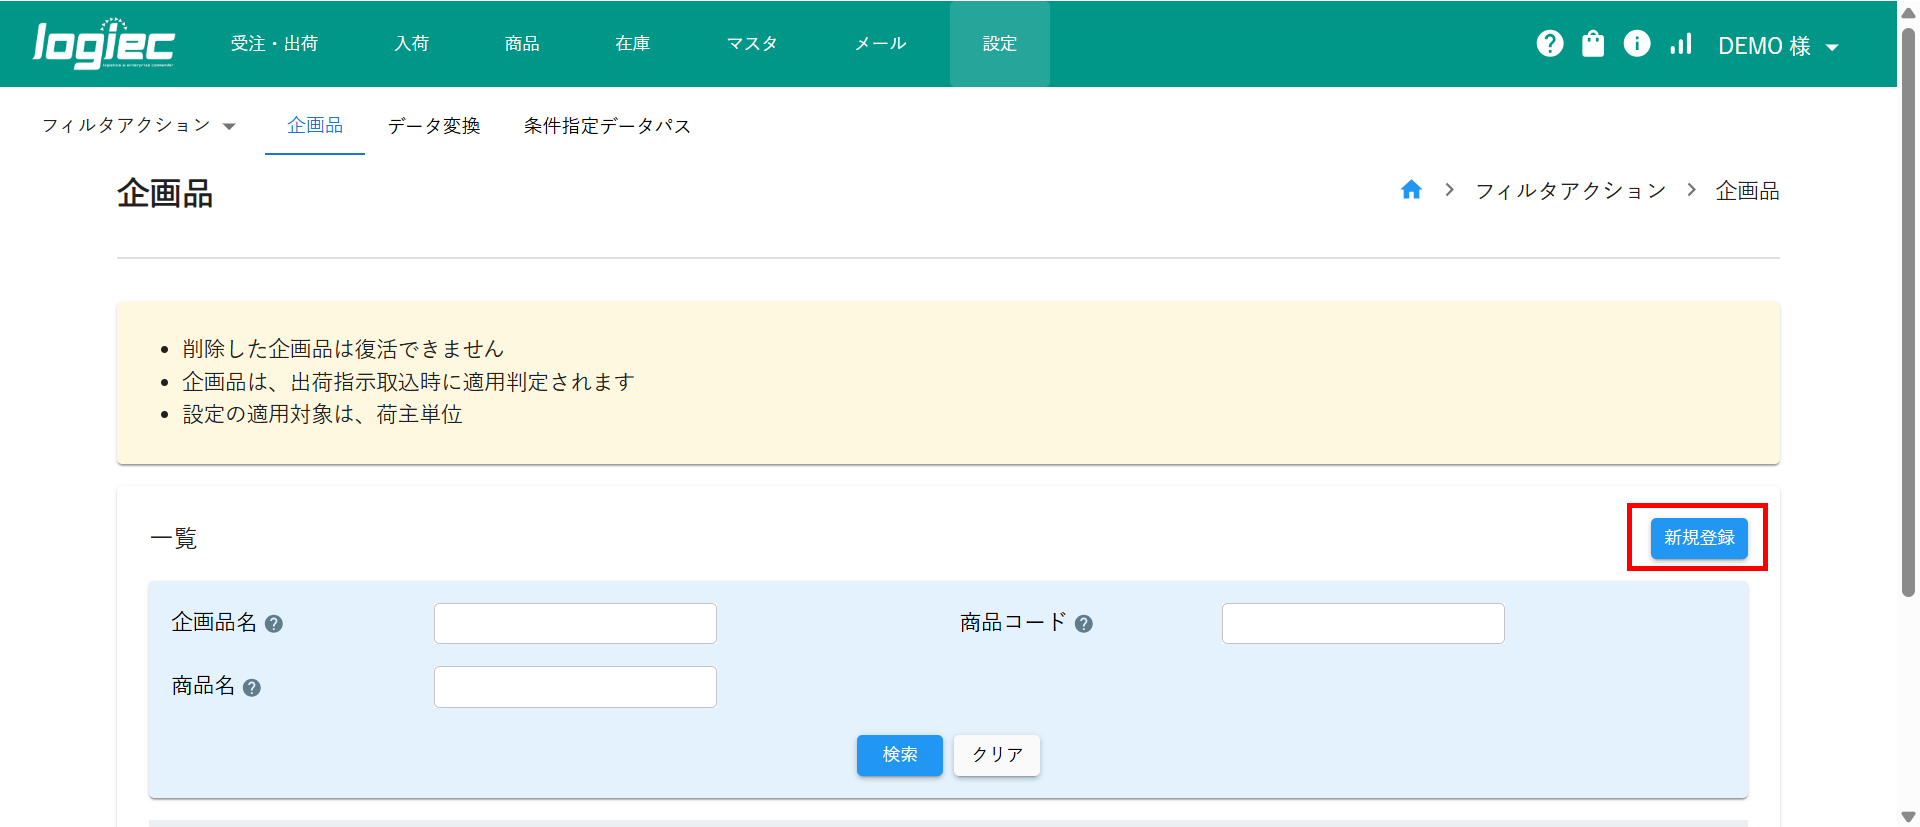Open the マスタ menu

(751, 44)
